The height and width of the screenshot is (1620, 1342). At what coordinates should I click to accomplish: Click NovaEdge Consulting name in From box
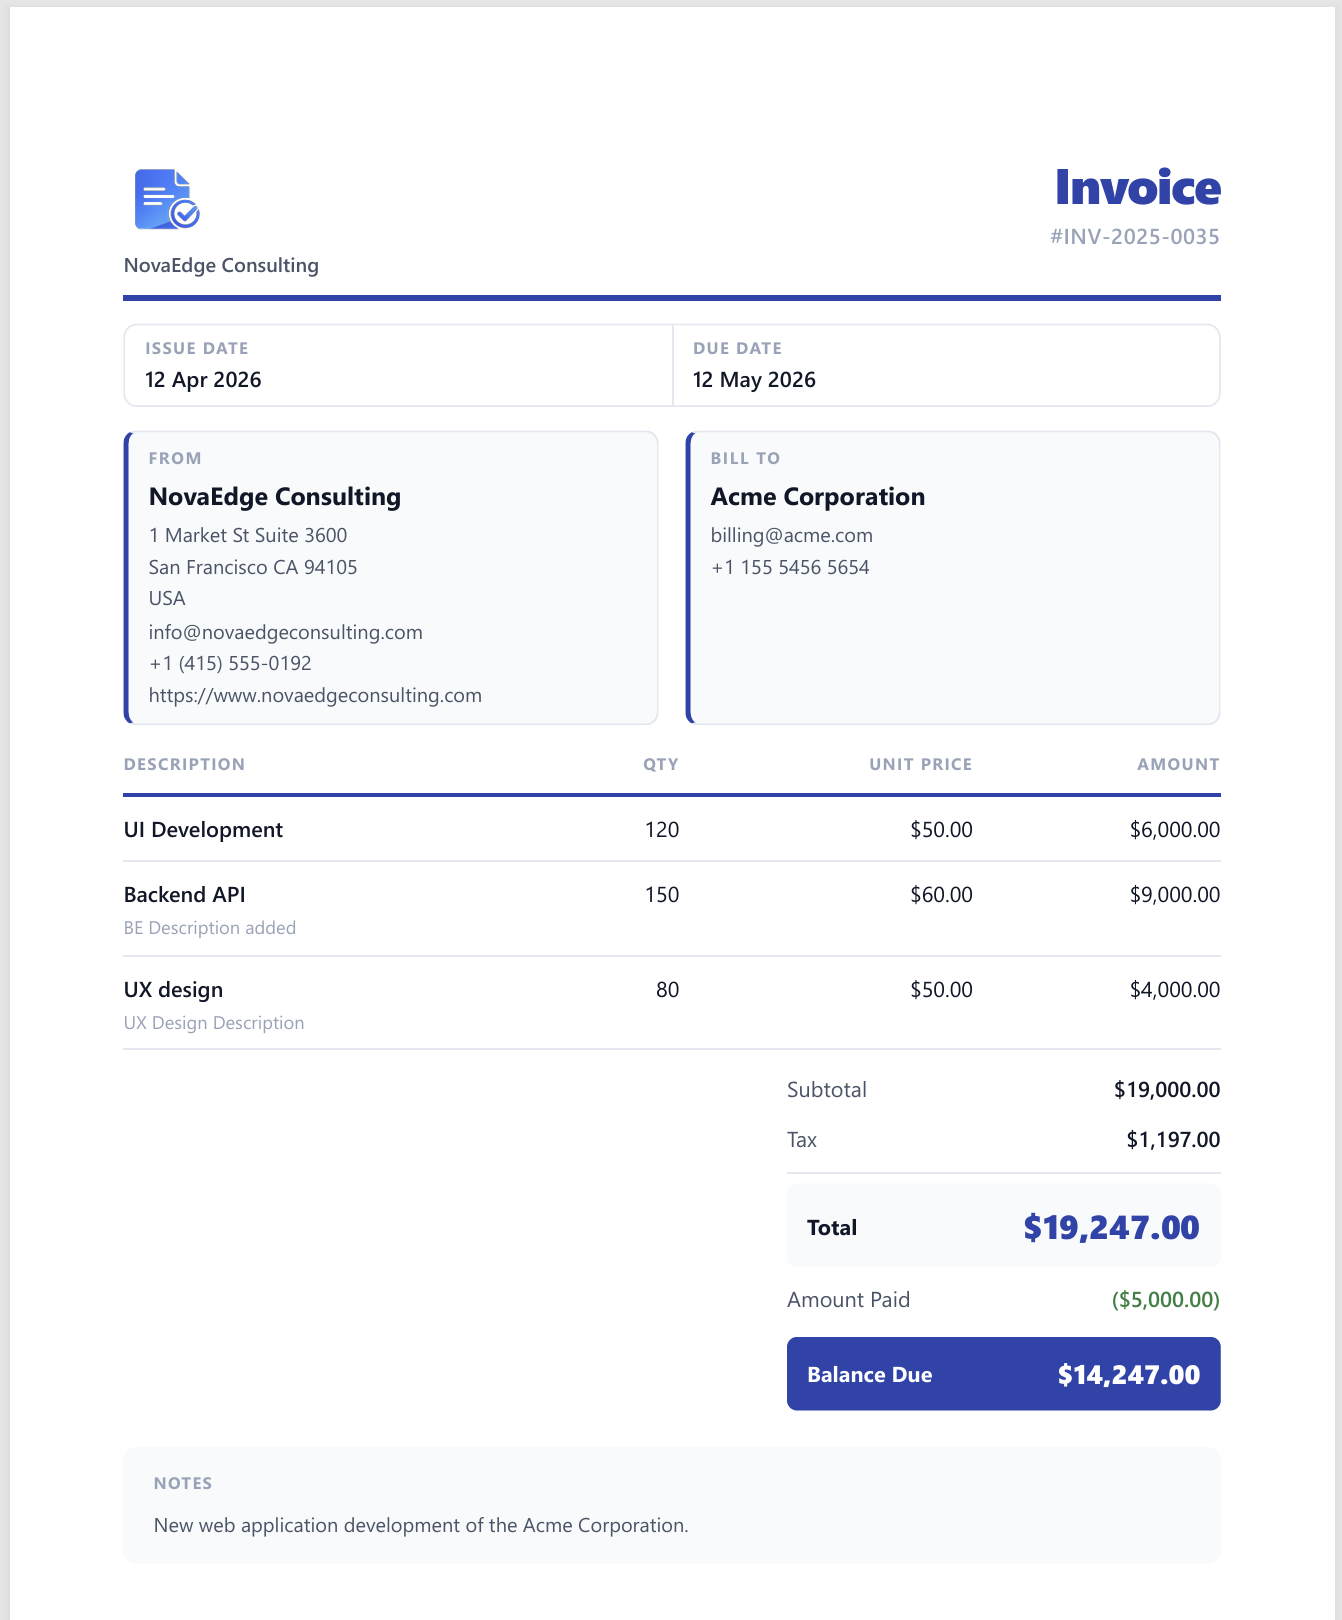(275, 497)
